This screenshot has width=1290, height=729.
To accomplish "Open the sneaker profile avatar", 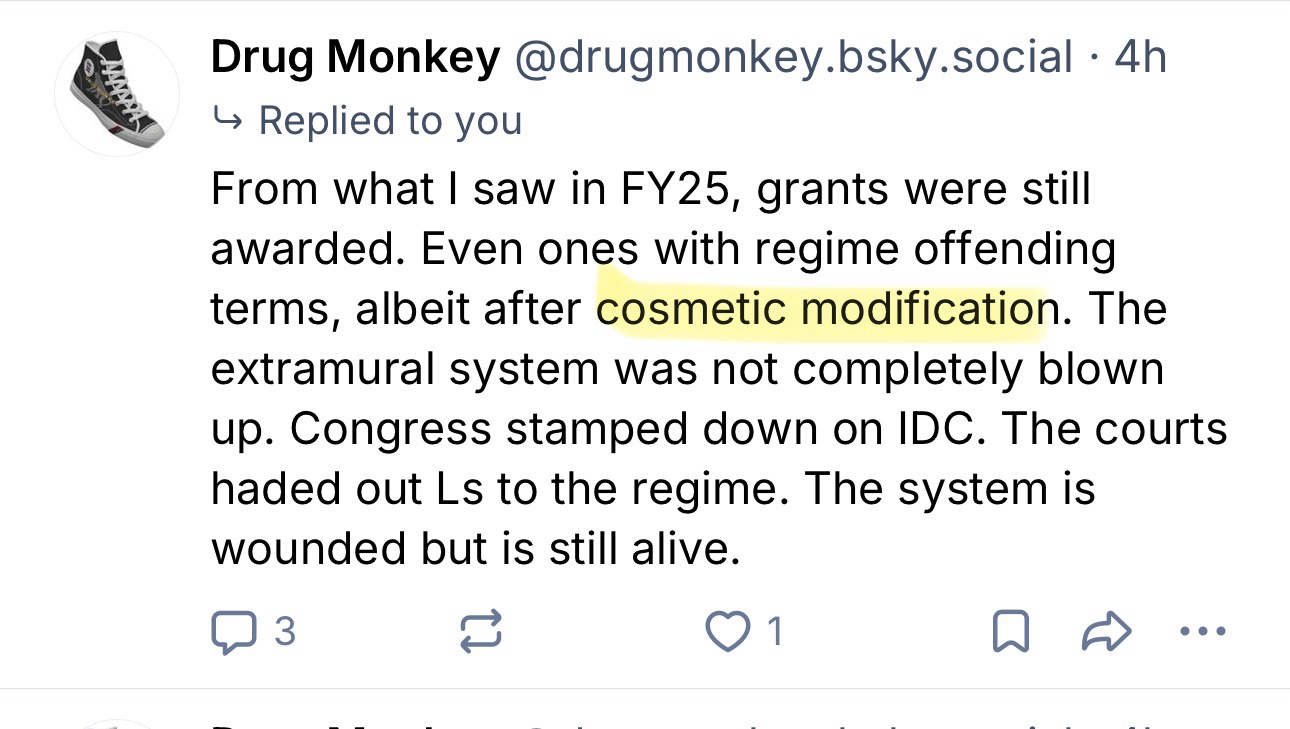I will point(117,93).
